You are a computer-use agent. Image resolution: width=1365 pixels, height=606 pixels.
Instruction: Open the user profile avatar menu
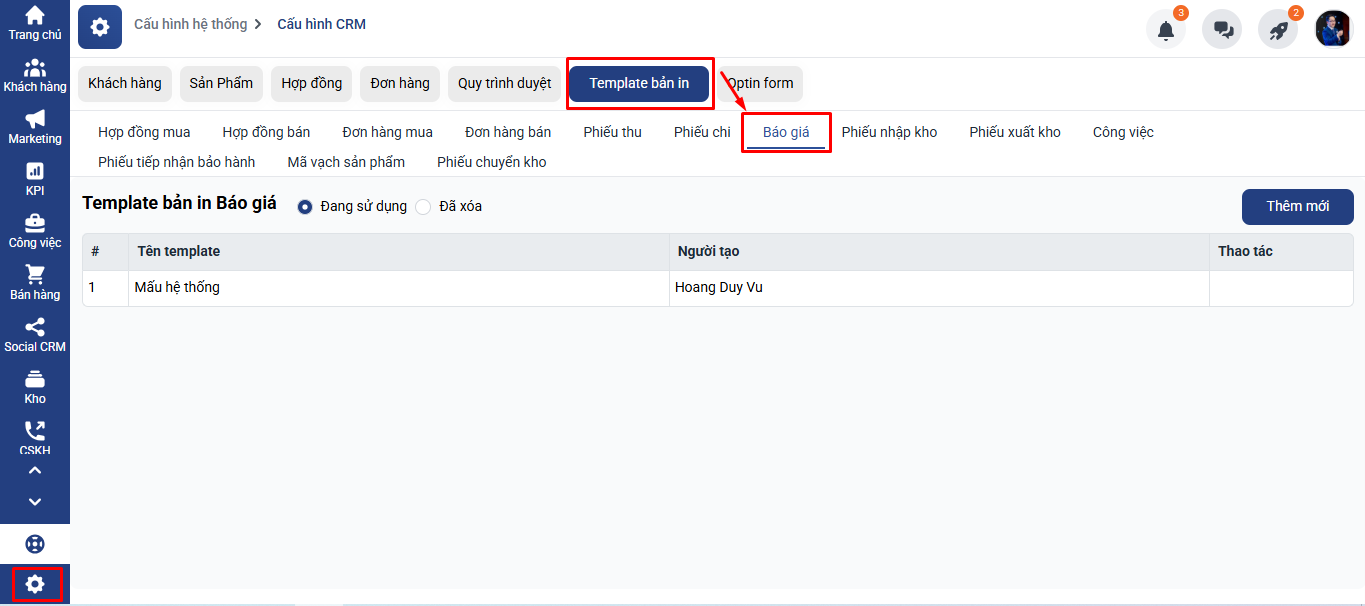pos(1333,29)
